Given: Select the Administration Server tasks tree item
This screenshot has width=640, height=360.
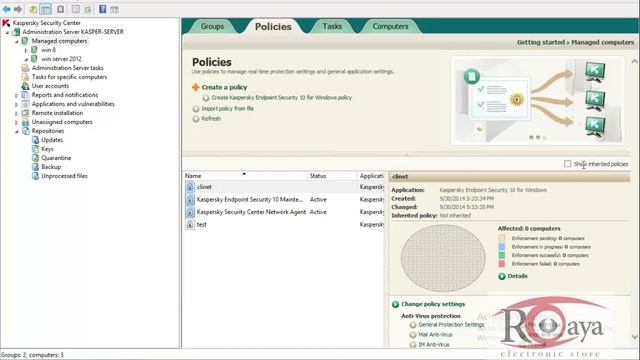Looking at the screenshot, I should [67, 68].
